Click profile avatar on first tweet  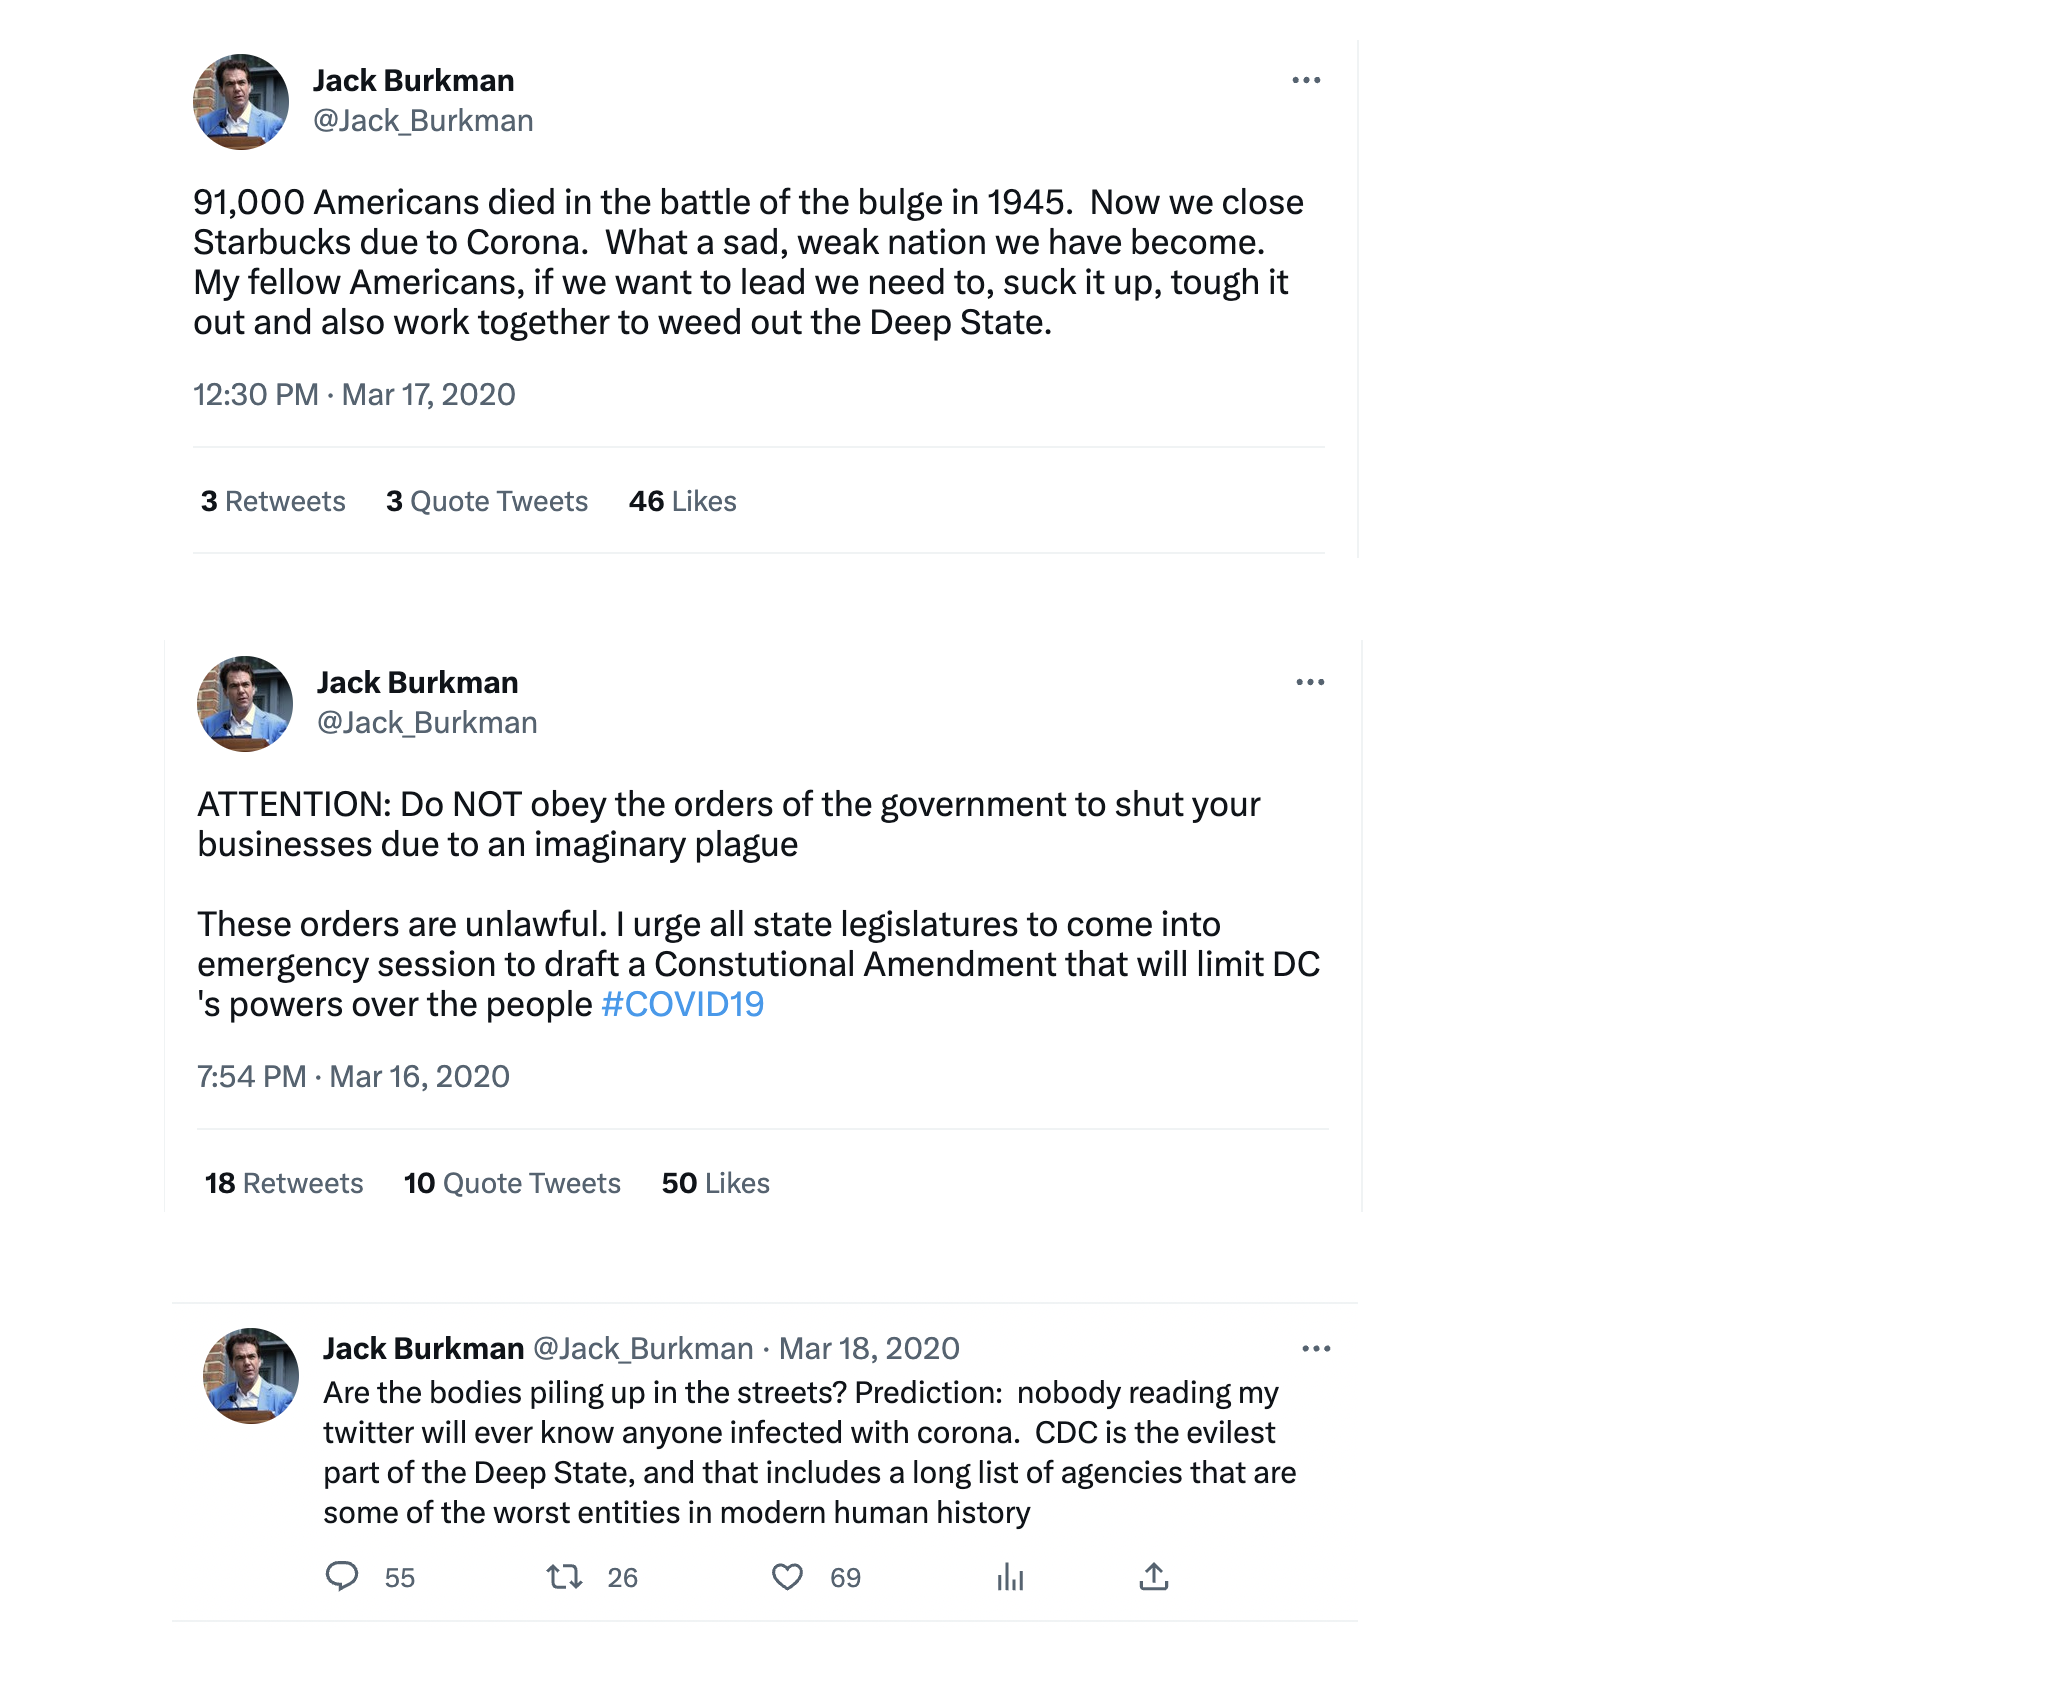[x=241, y=102]
